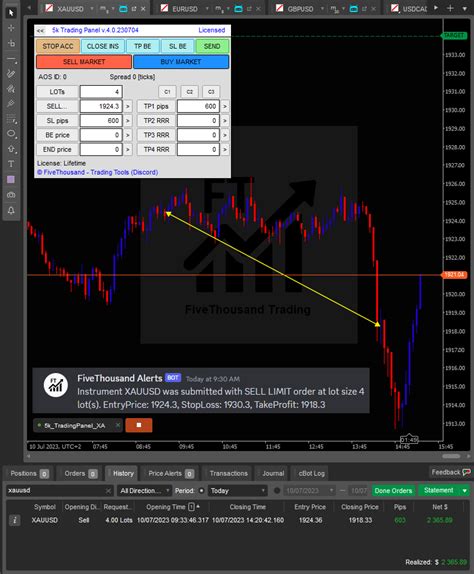Viewport: 474px width, 574px height.
Task: Switch to the Price Alerts tab
Action: point(171,473)
